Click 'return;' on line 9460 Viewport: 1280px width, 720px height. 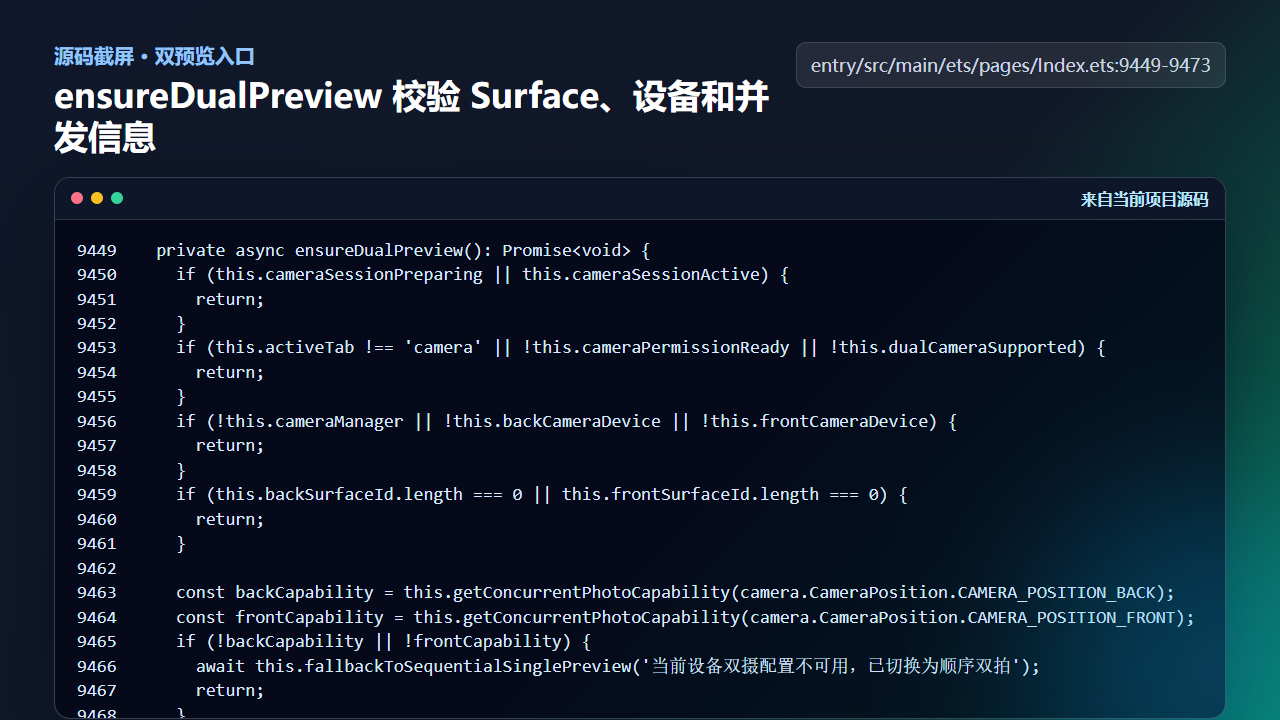click(230, 519)
